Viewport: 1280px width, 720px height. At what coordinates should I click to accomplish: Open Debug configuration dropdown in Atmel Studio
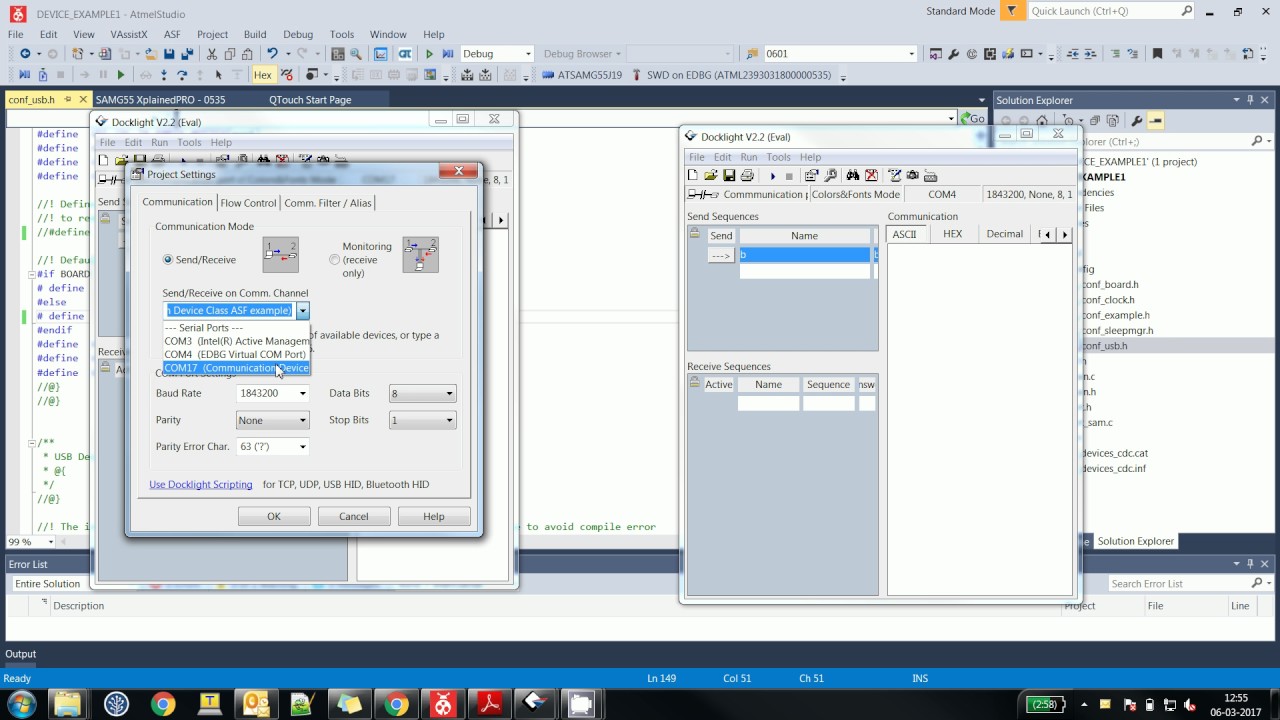tap(526, 54)
